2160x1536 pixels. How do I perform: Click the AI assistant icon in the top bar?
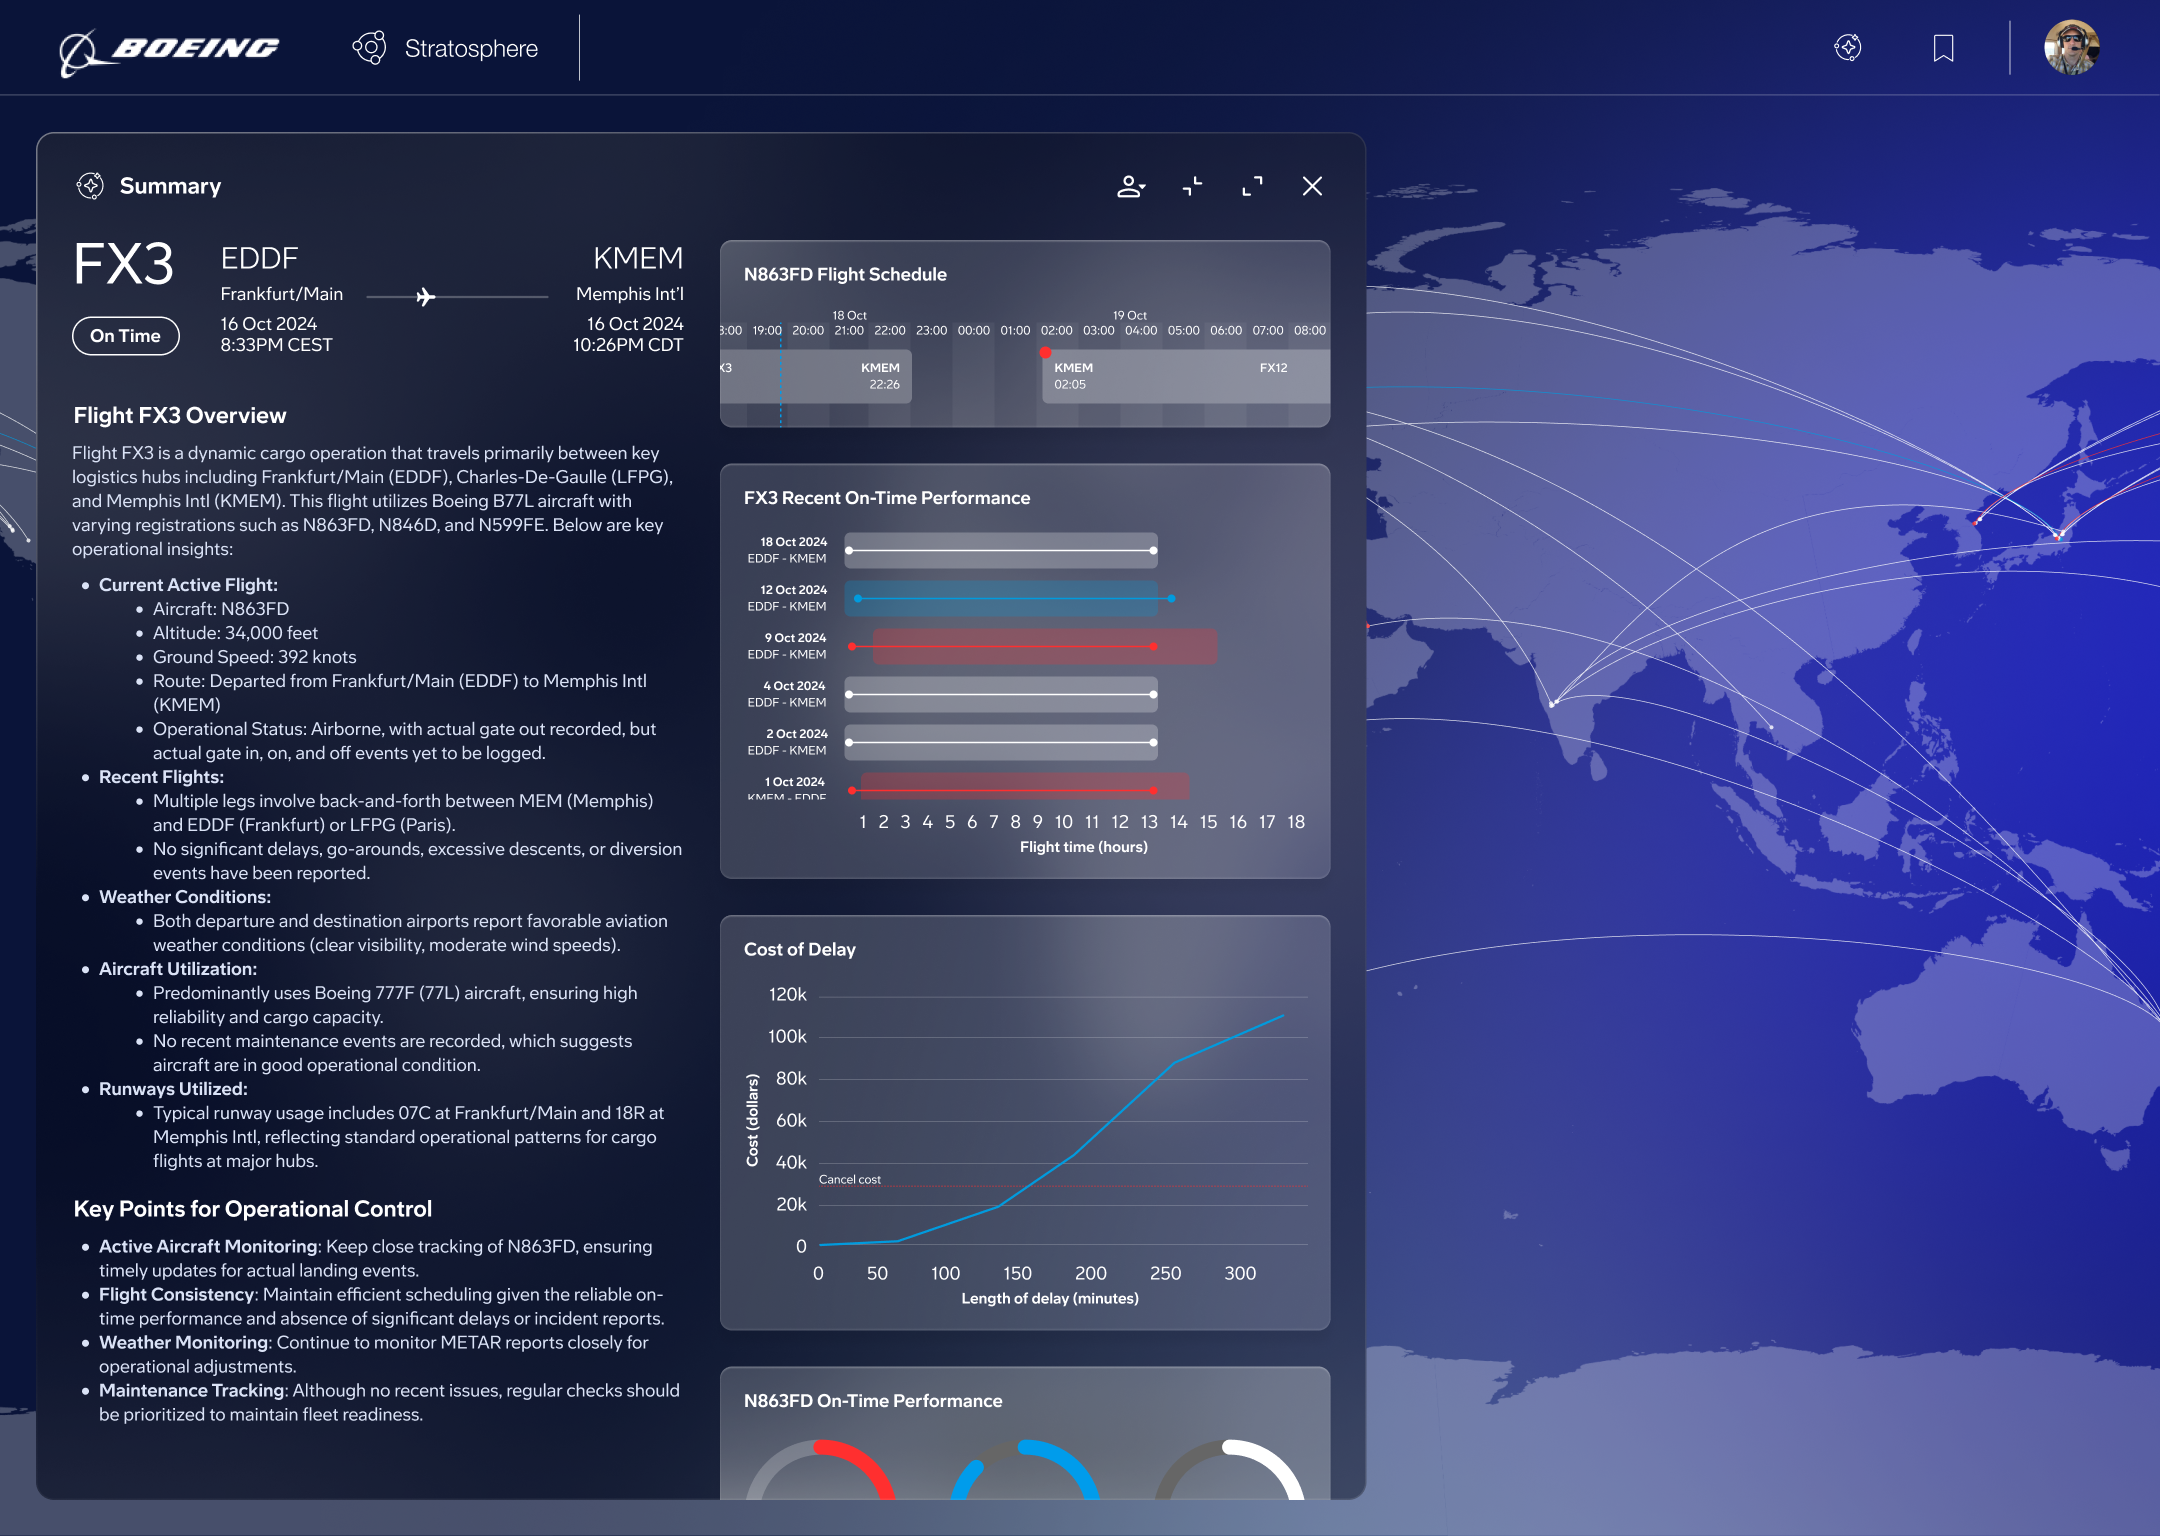[x=1848, y=48]
